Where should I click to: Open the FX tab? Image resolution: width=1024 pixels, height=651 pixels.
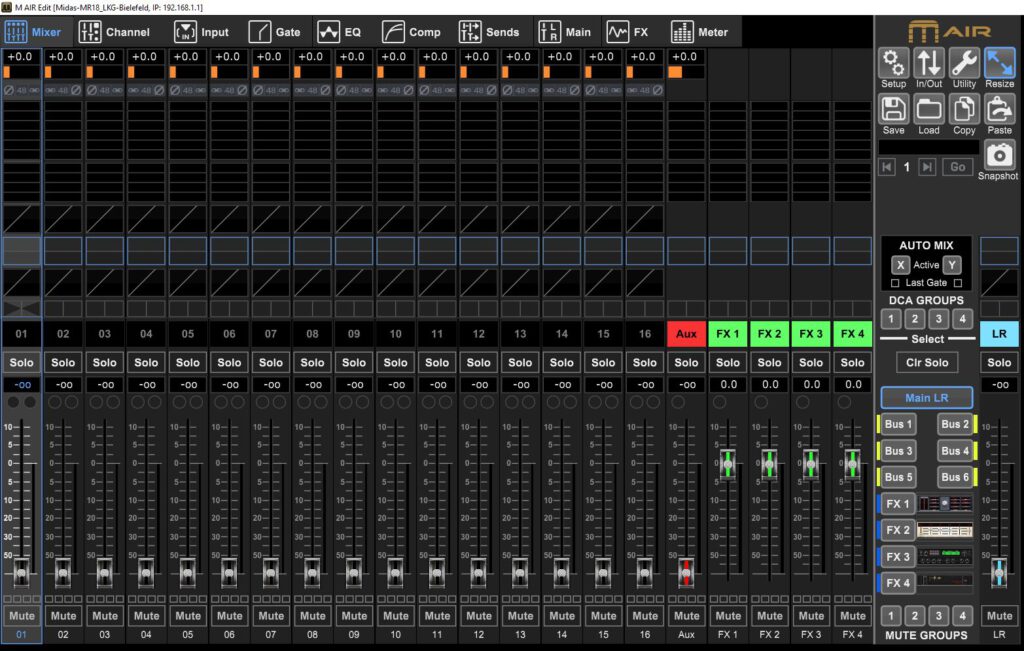(x=628, y=32)
